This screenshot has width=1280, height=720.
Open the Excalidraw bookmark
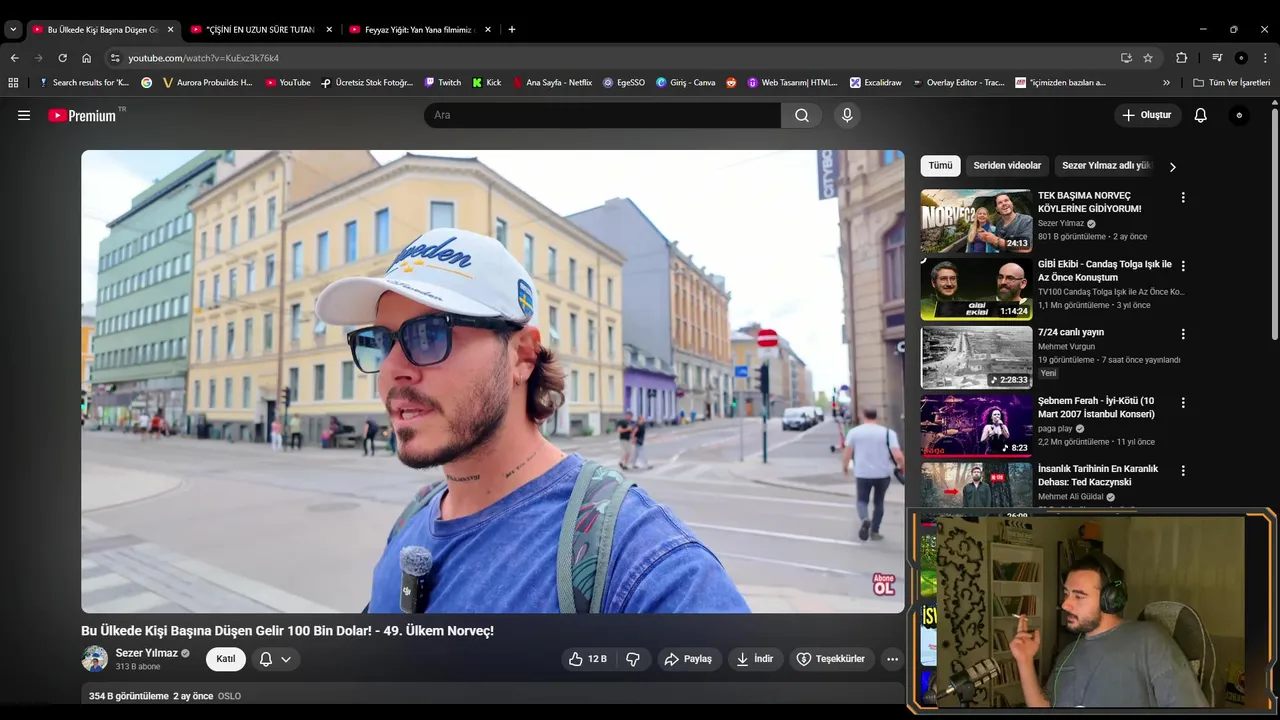(875, 83)
